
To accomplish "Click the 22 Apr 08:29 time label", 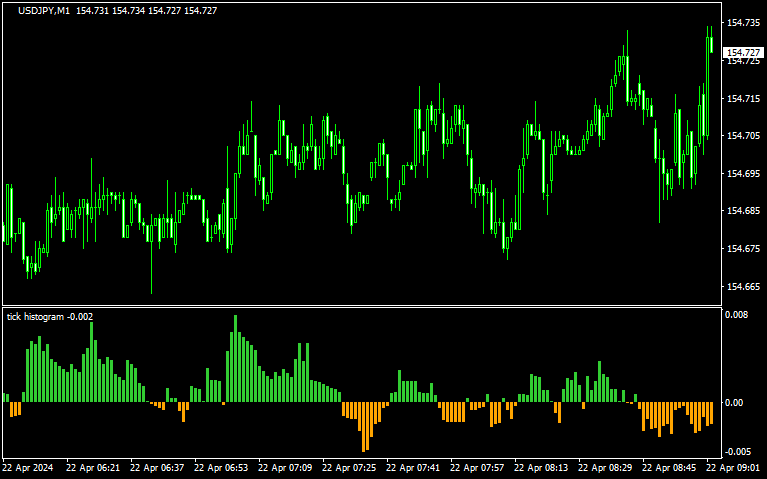I will pos(606,467).
